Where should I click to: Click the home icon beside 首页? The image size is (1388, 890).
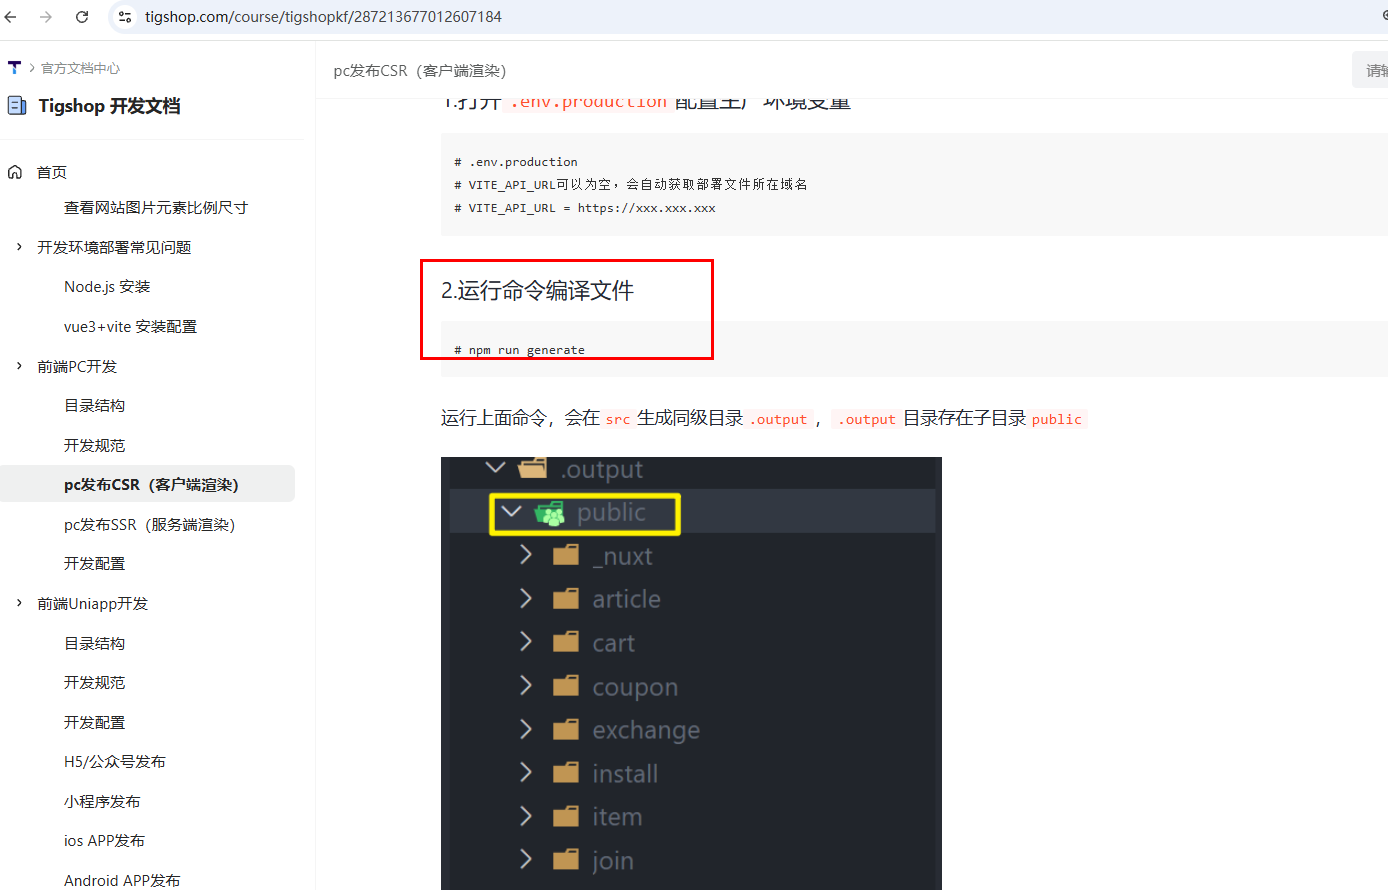15,172
